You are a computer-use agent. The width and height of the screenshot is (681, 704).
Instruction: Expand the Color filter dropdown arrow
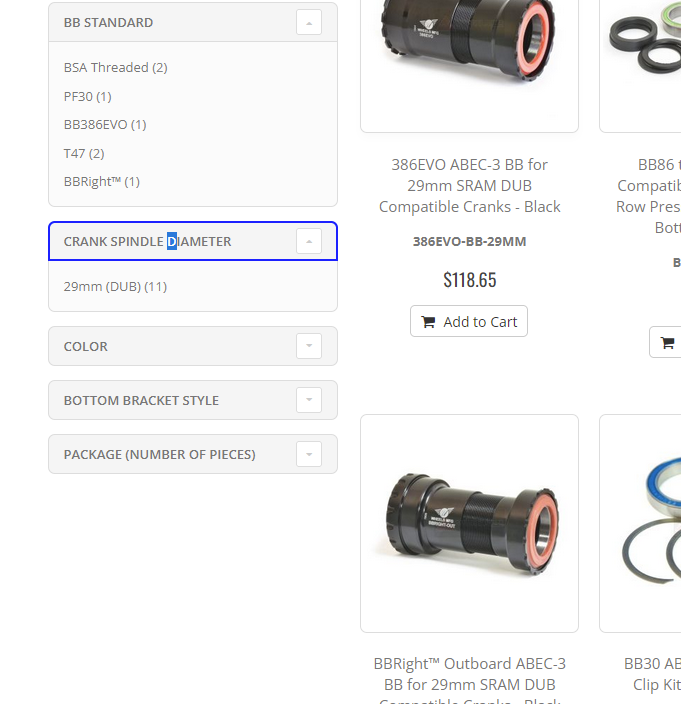(309, 346)
